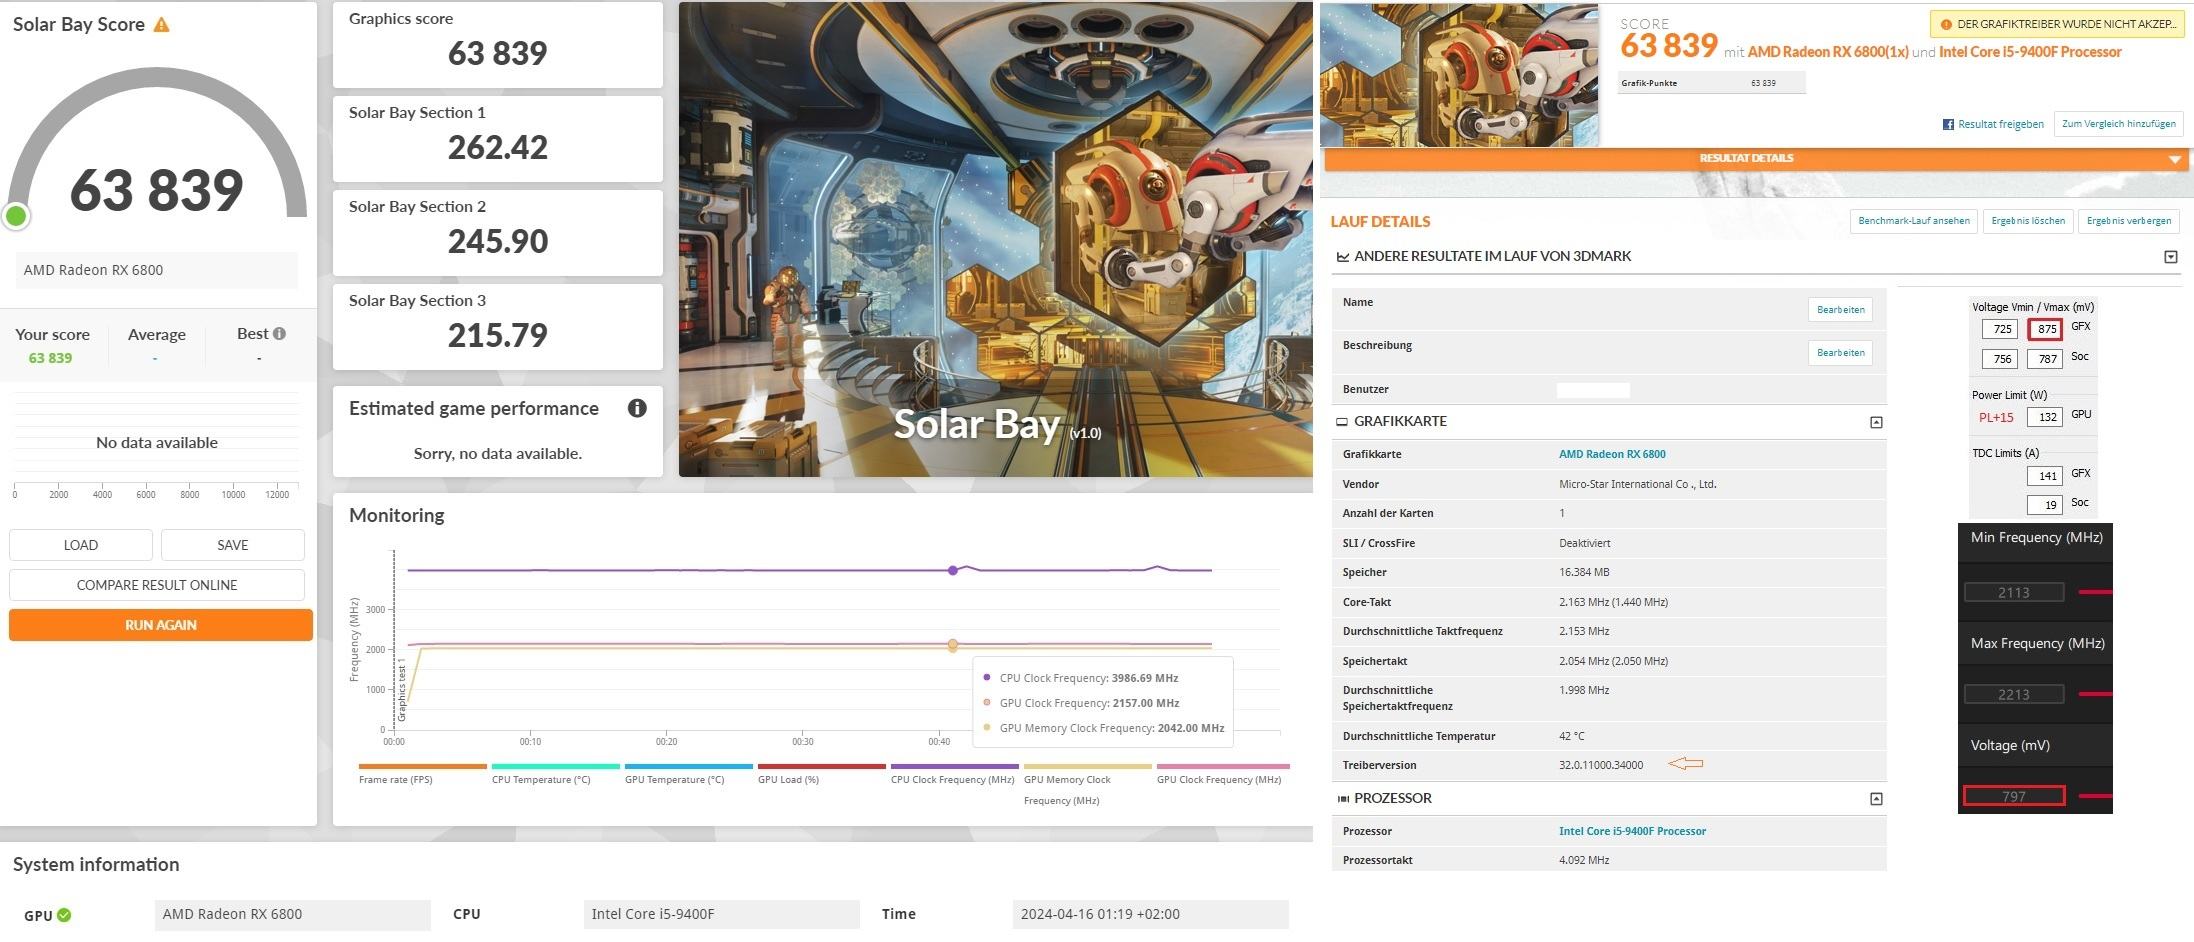Image resolution: width=2194 pixels, height=942 pixels.
Task: Expand the Resultat Details orange bar arrow
Action: pos(2174,159)
